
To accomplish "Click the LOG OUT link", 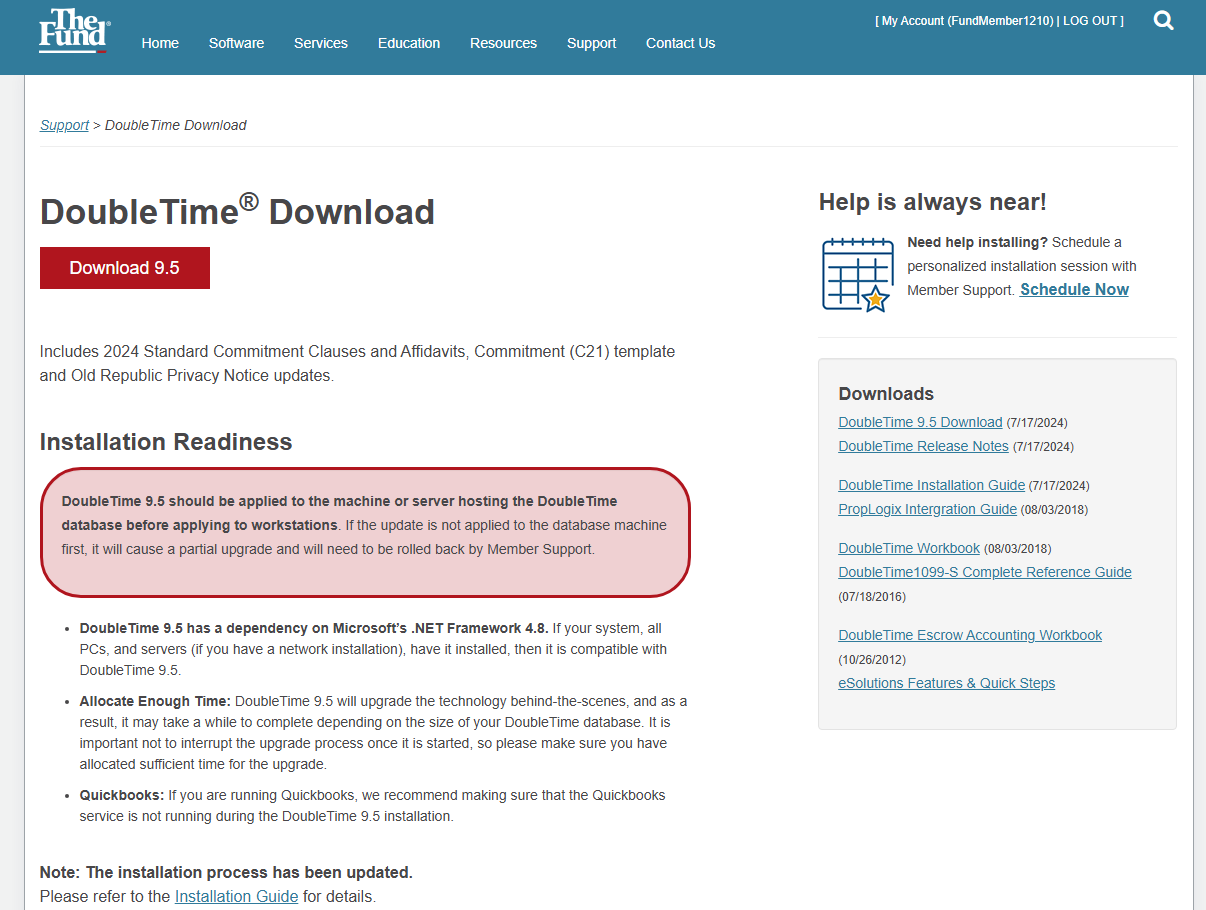I will 1091,21.
